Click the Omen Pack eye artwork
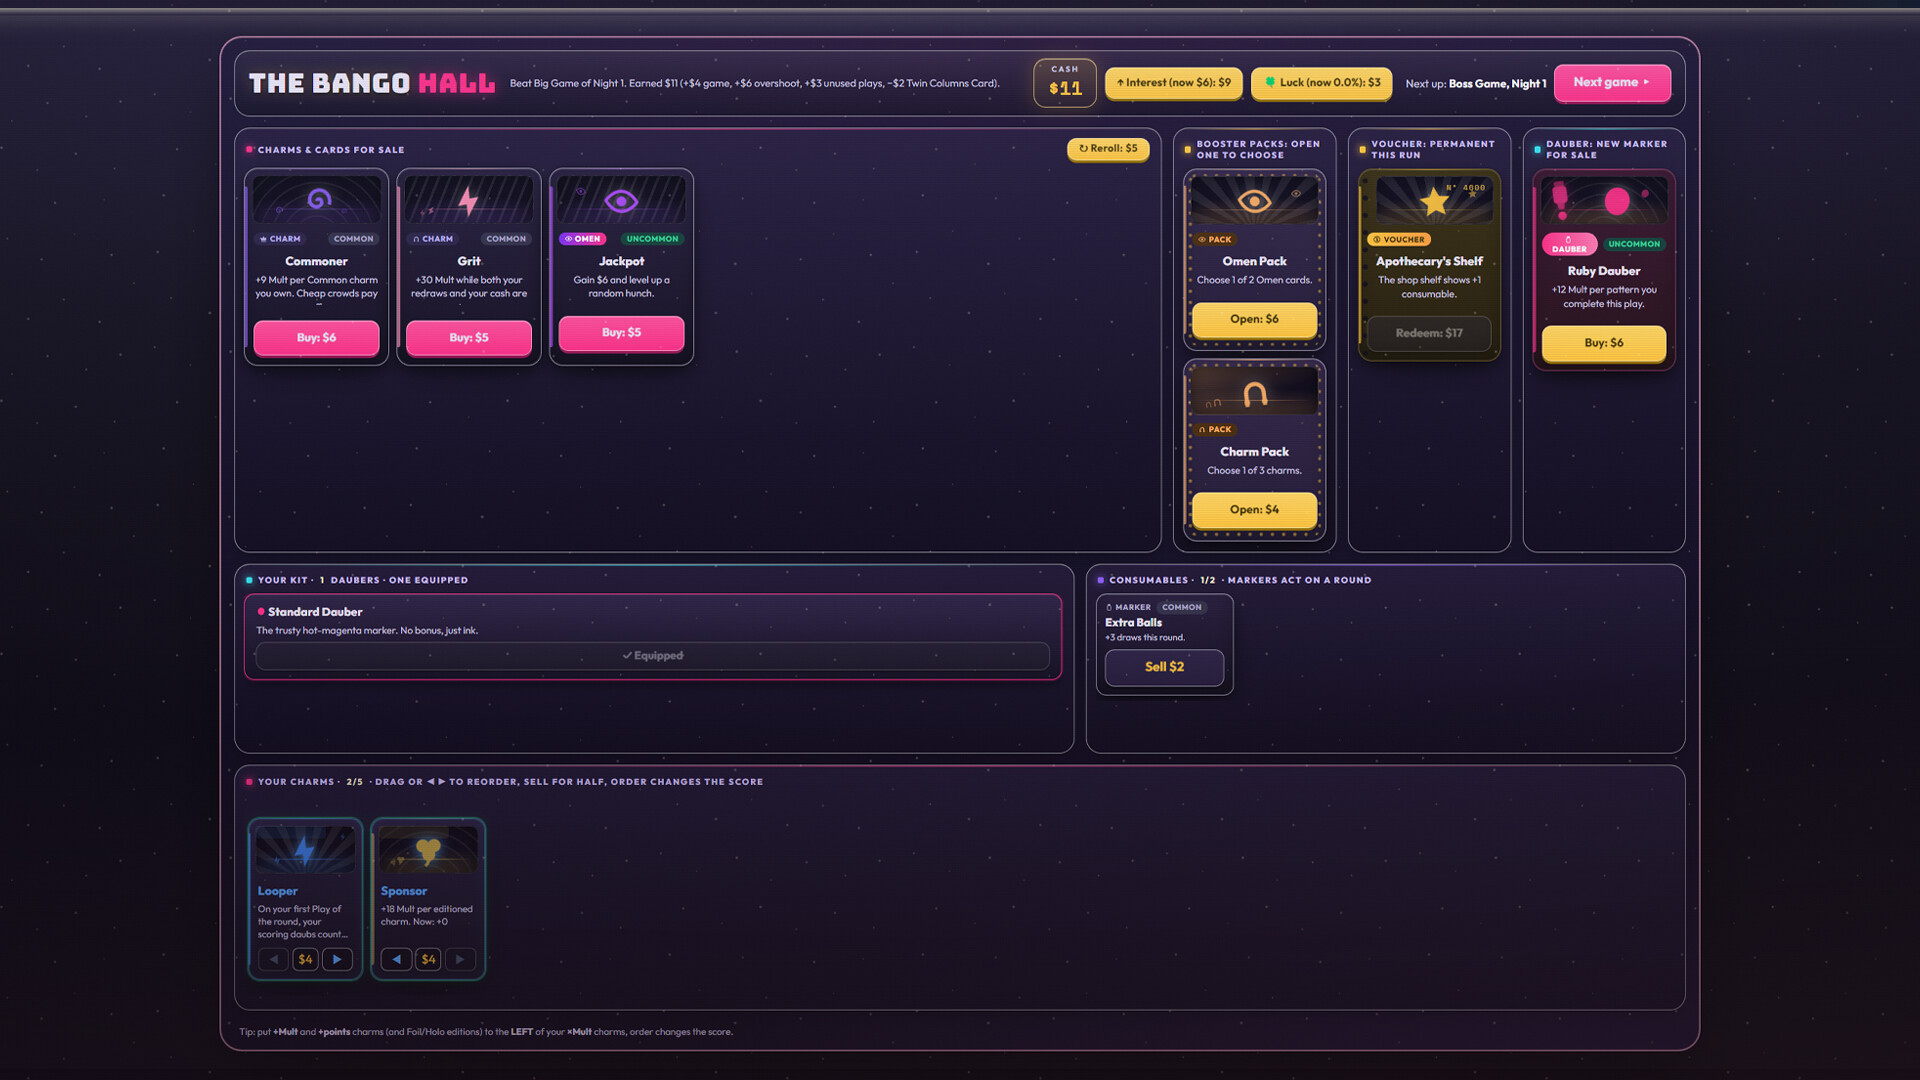The height and width of the screenshot is (1080, 1920). (x=1254, y=200)
